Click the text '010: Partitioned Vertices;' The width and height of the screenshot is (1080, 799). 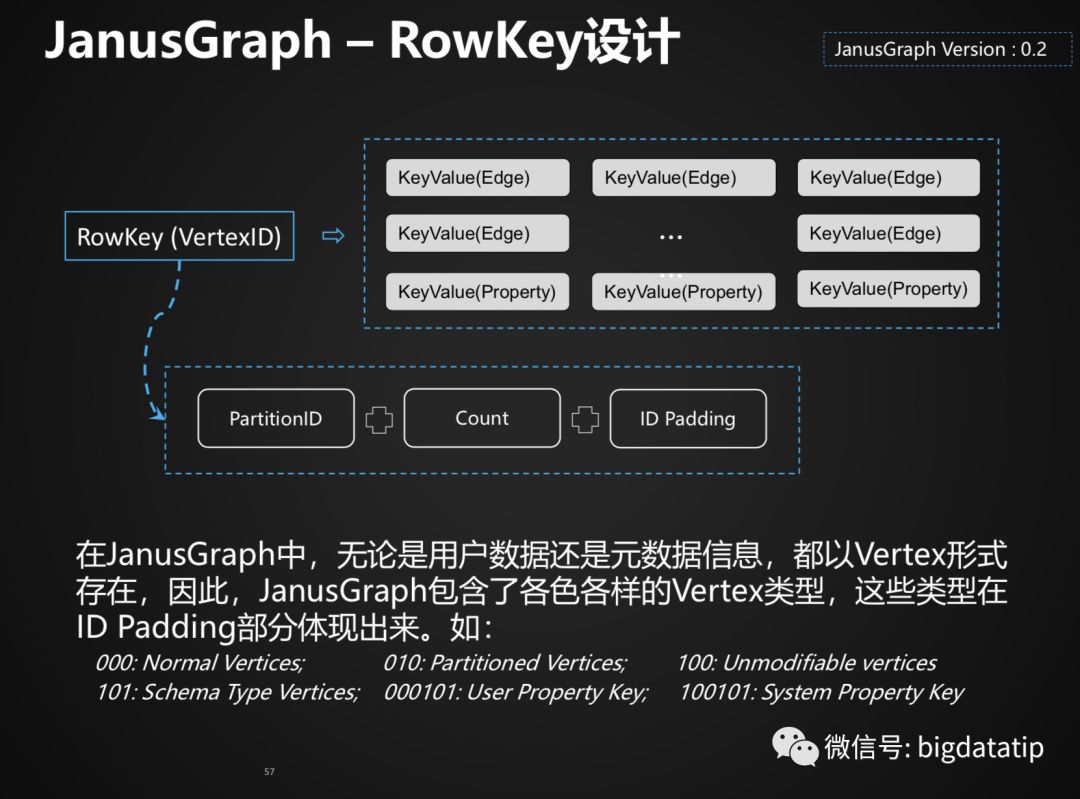click(505, 663)
